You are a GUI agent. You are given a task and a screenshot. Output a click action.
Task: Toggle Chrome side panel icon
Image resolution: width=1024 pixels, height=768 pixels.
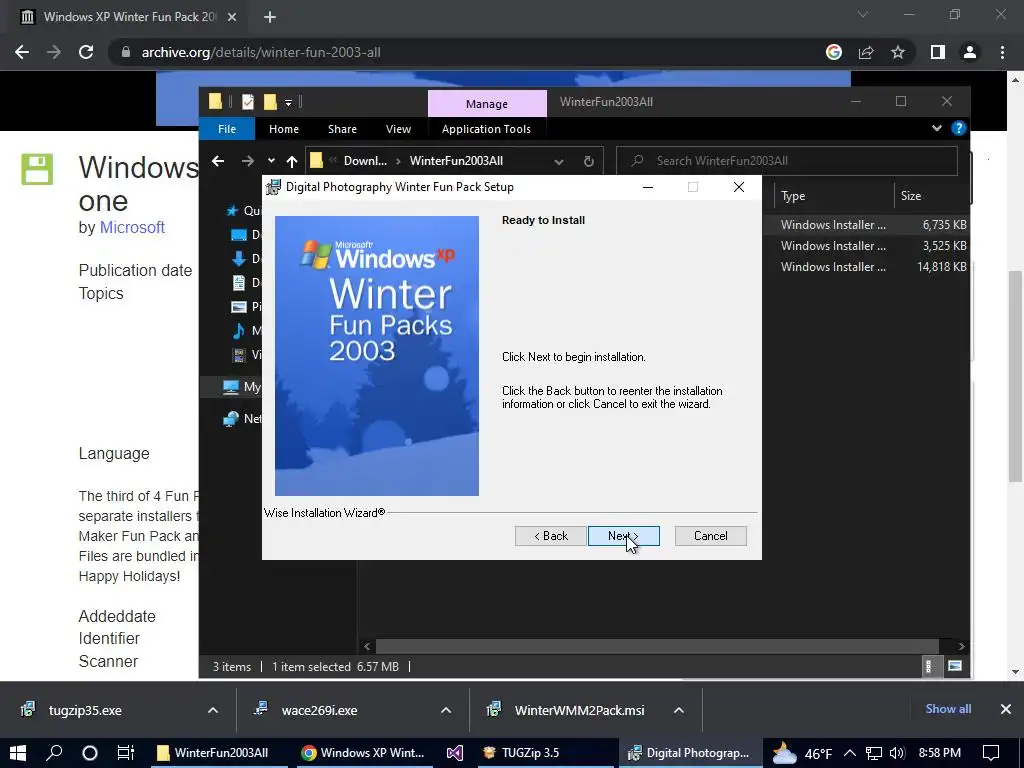point(938,52)
